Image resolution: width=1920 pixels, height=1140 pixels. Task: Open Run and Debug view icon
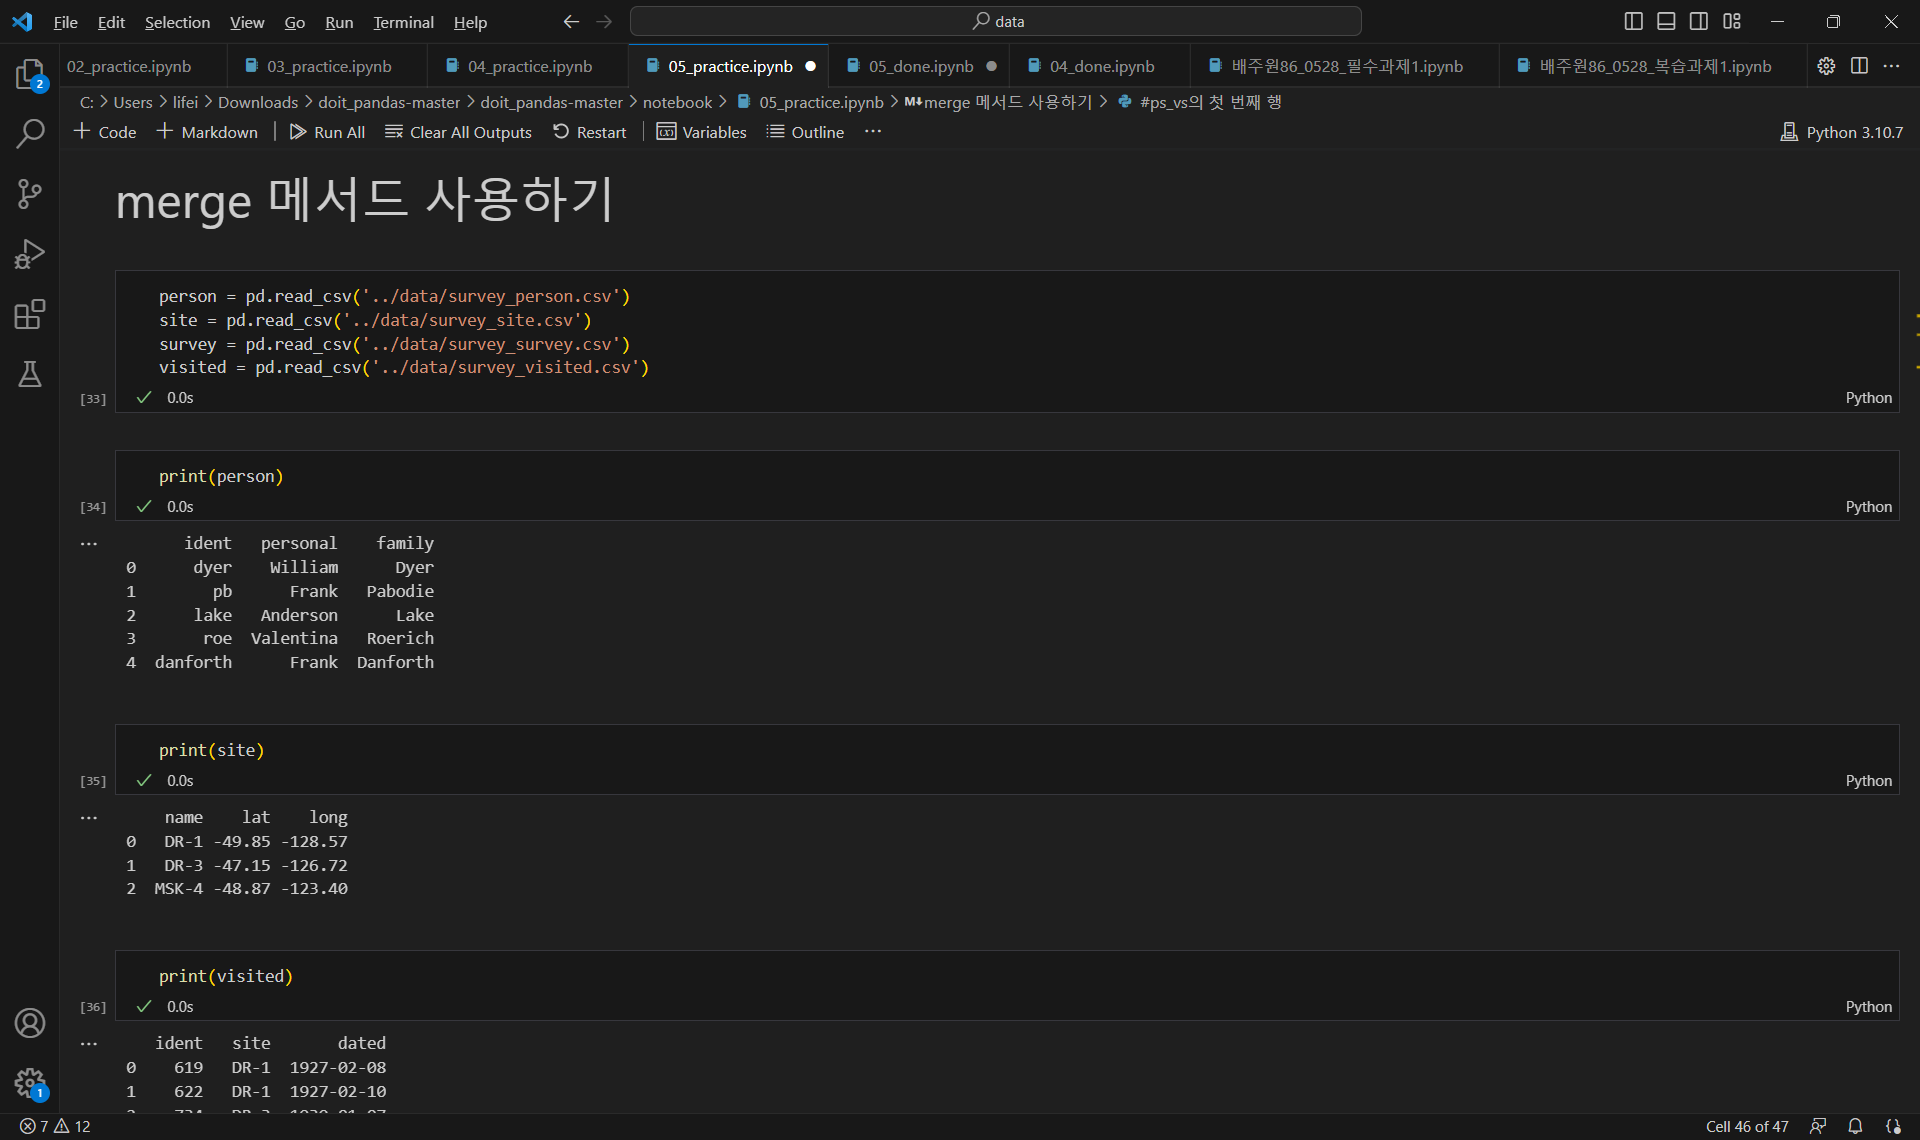click(29, 254)
